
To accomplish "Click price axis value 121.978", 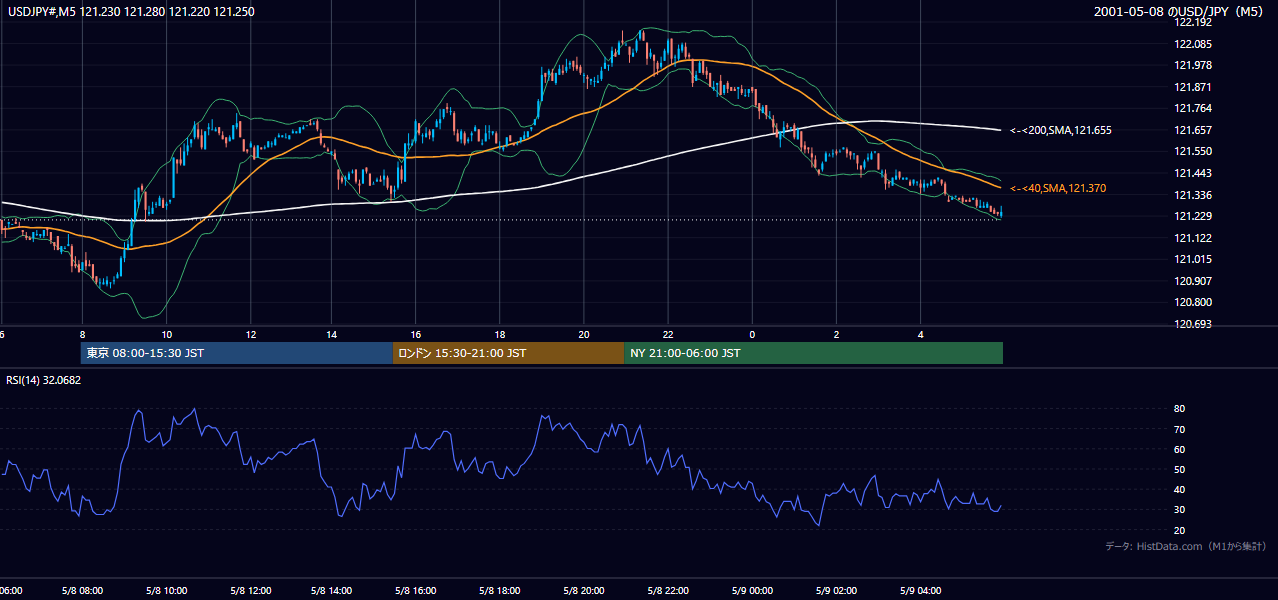I will [1195, 65].
